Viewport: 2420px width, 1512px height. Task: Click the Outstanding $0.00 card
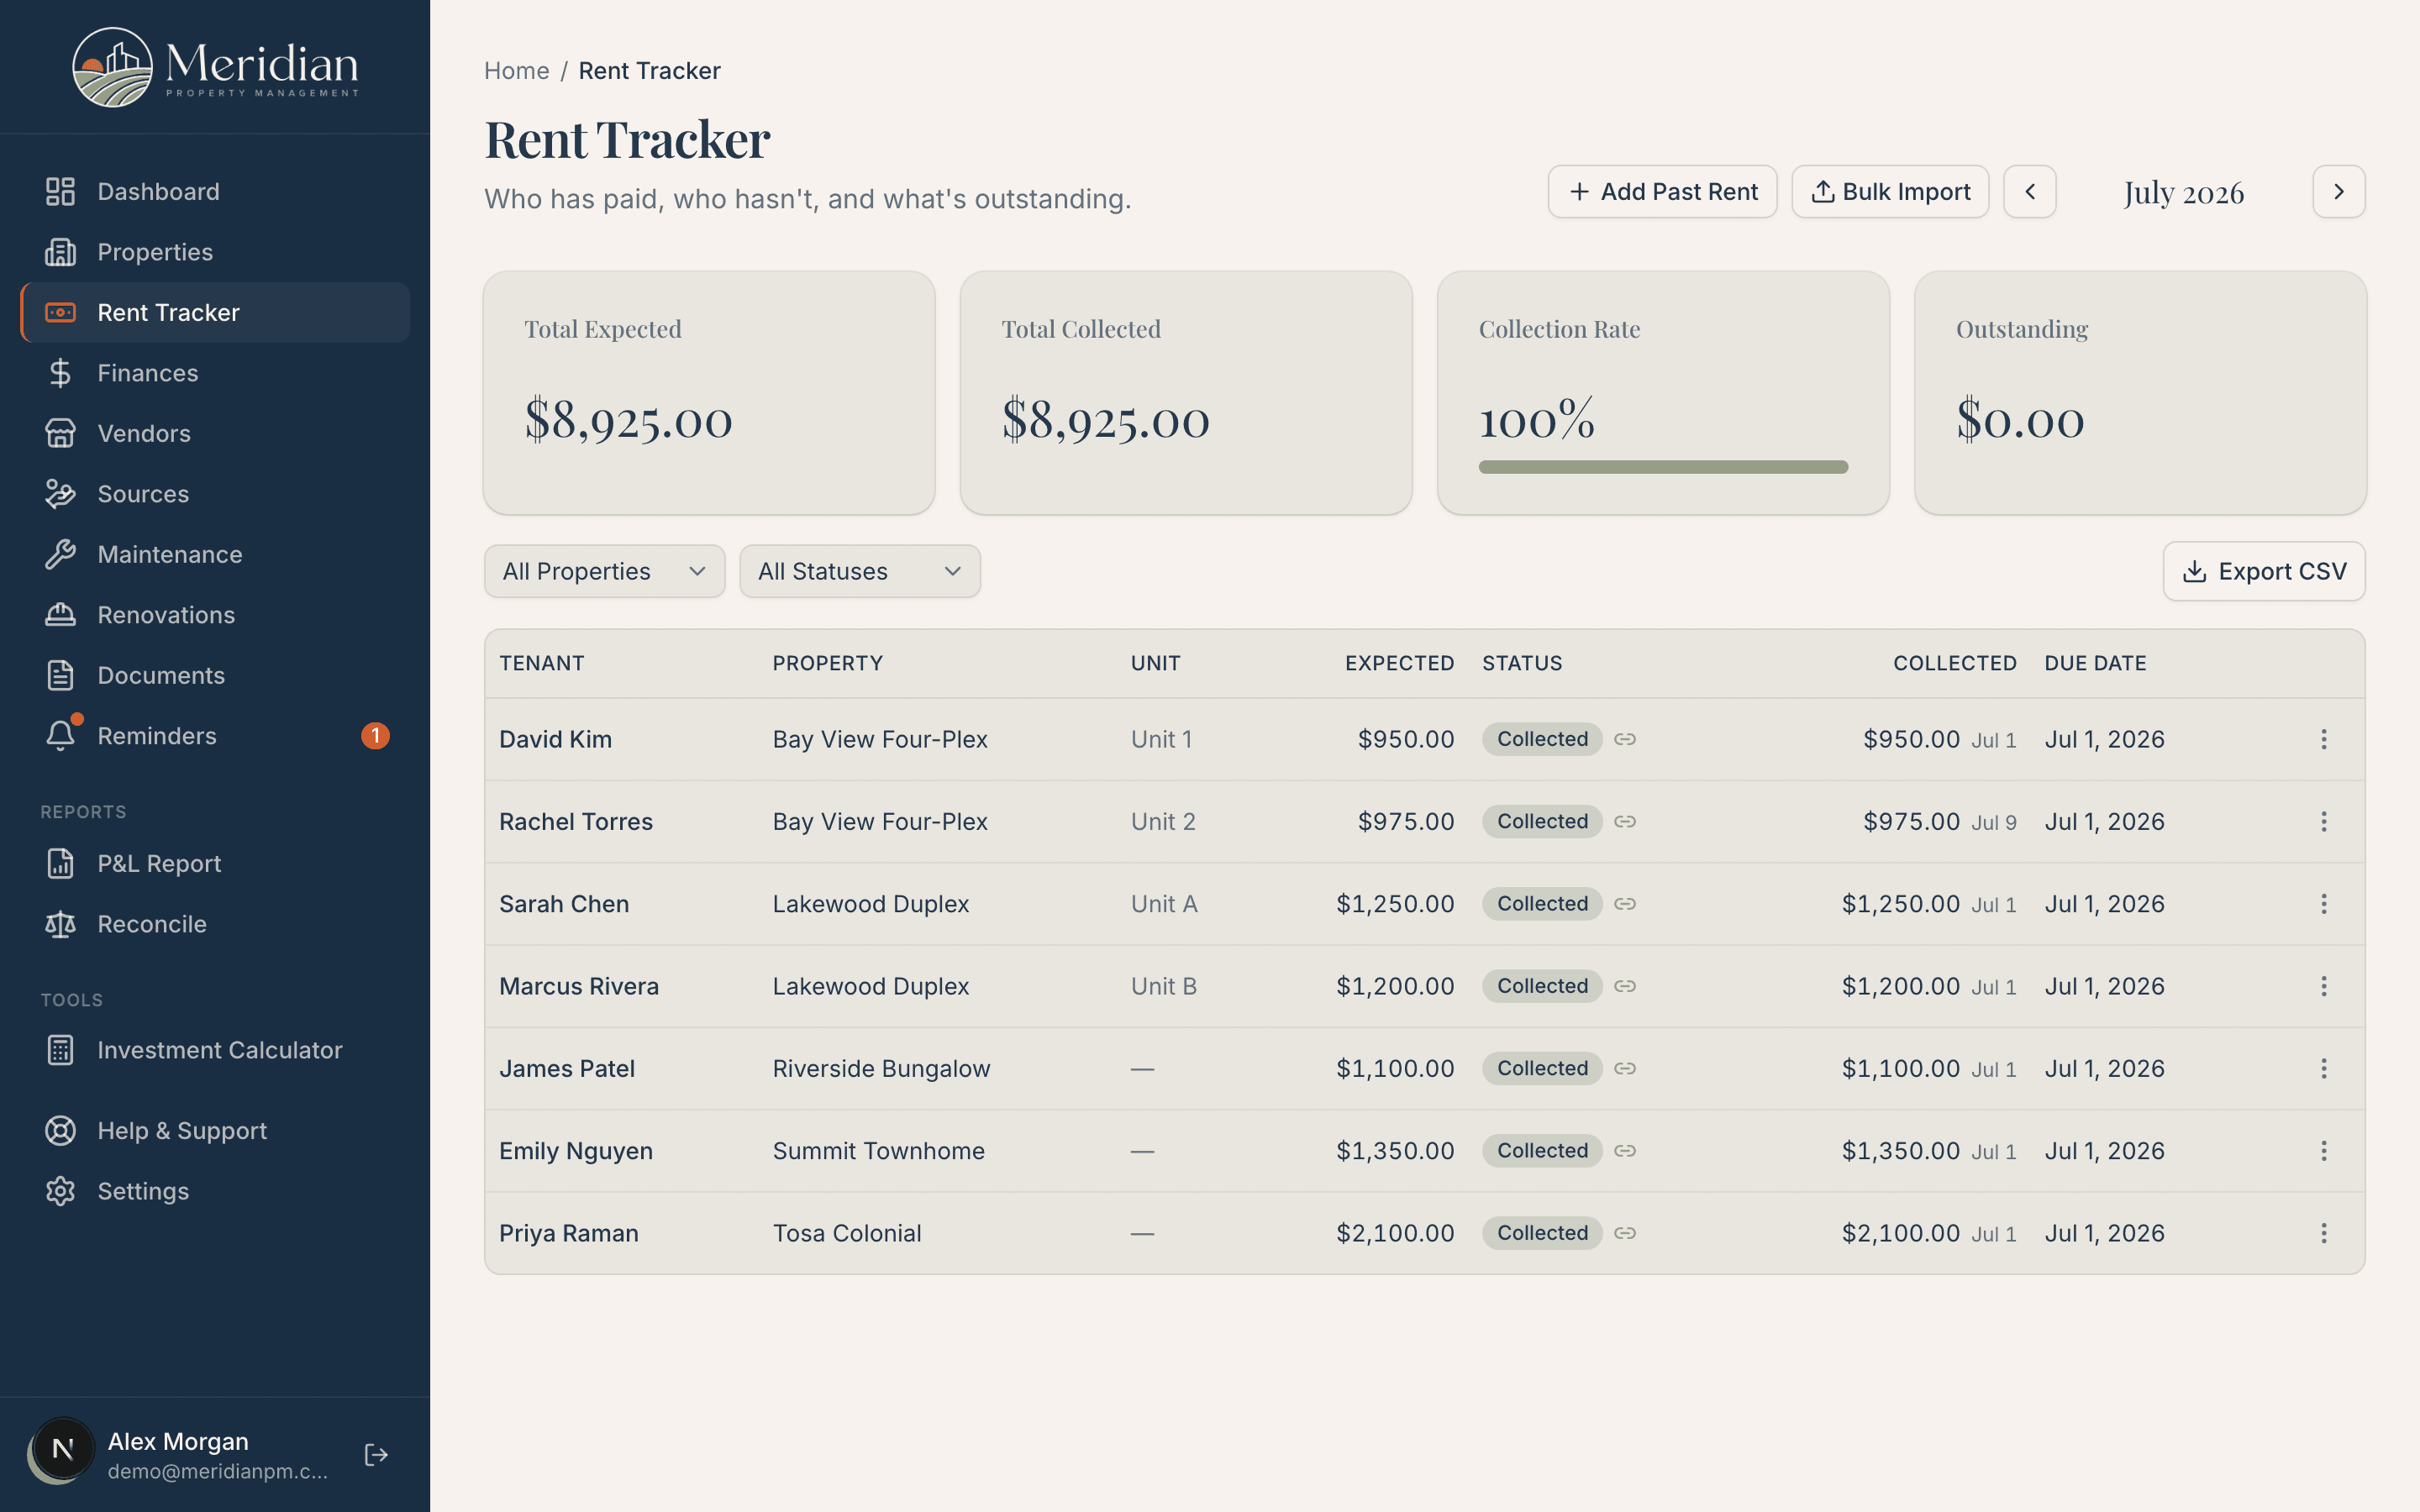pos(2140,393)
